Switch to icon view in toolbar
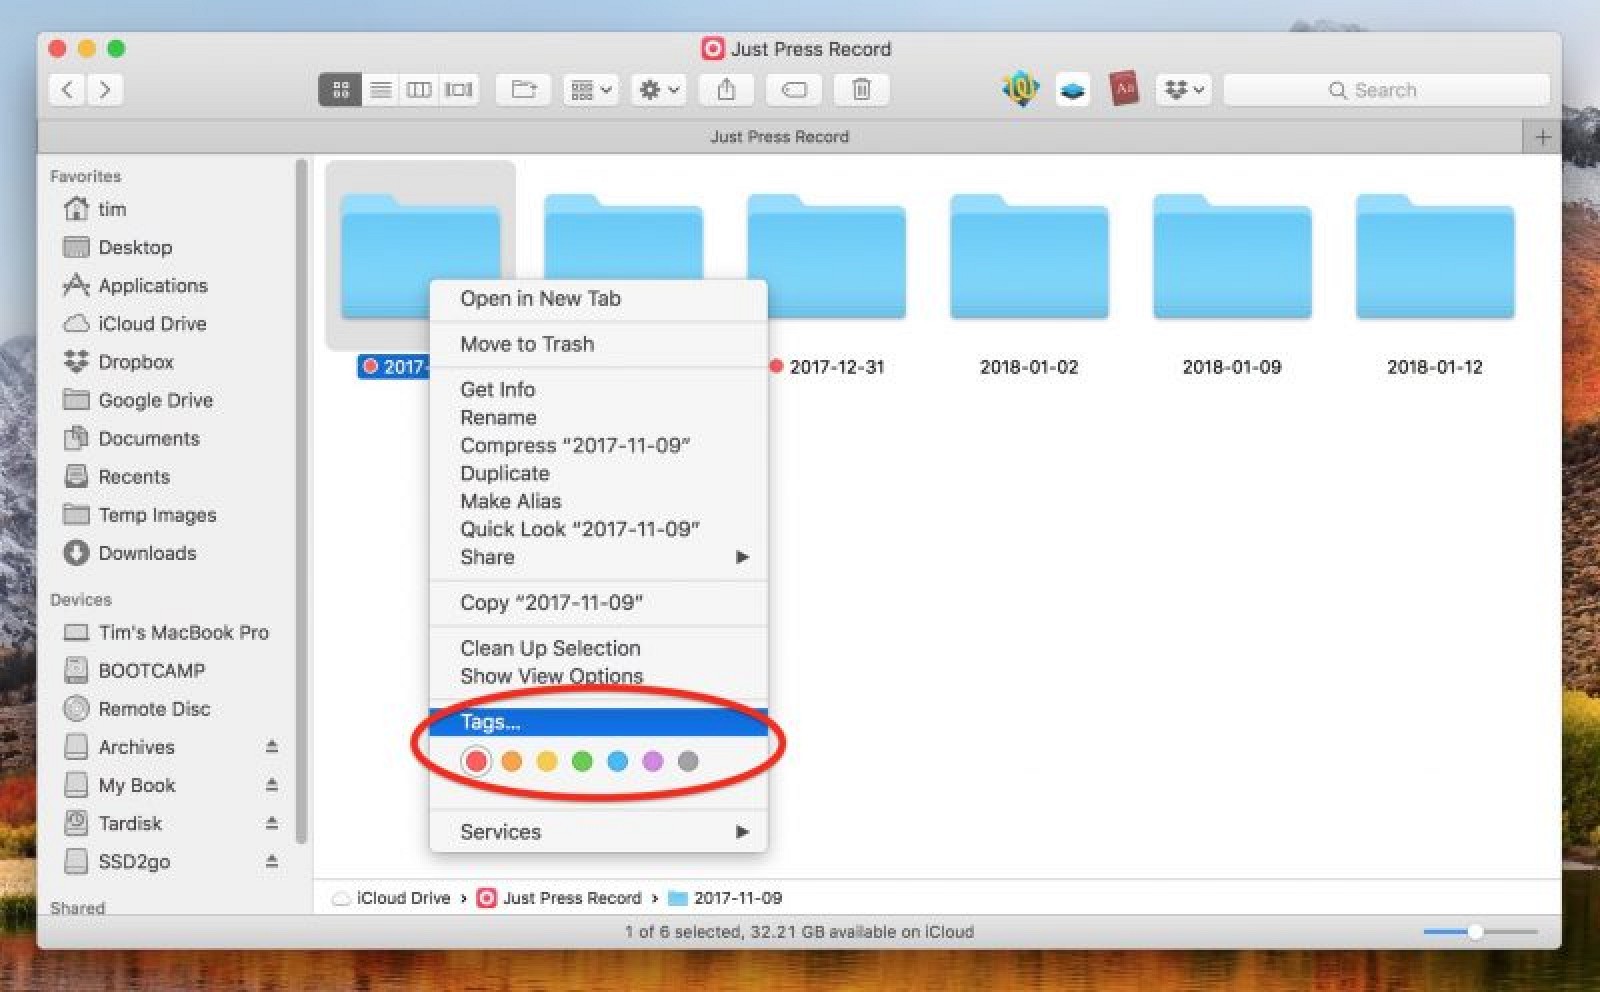 [x=340, y=90]
